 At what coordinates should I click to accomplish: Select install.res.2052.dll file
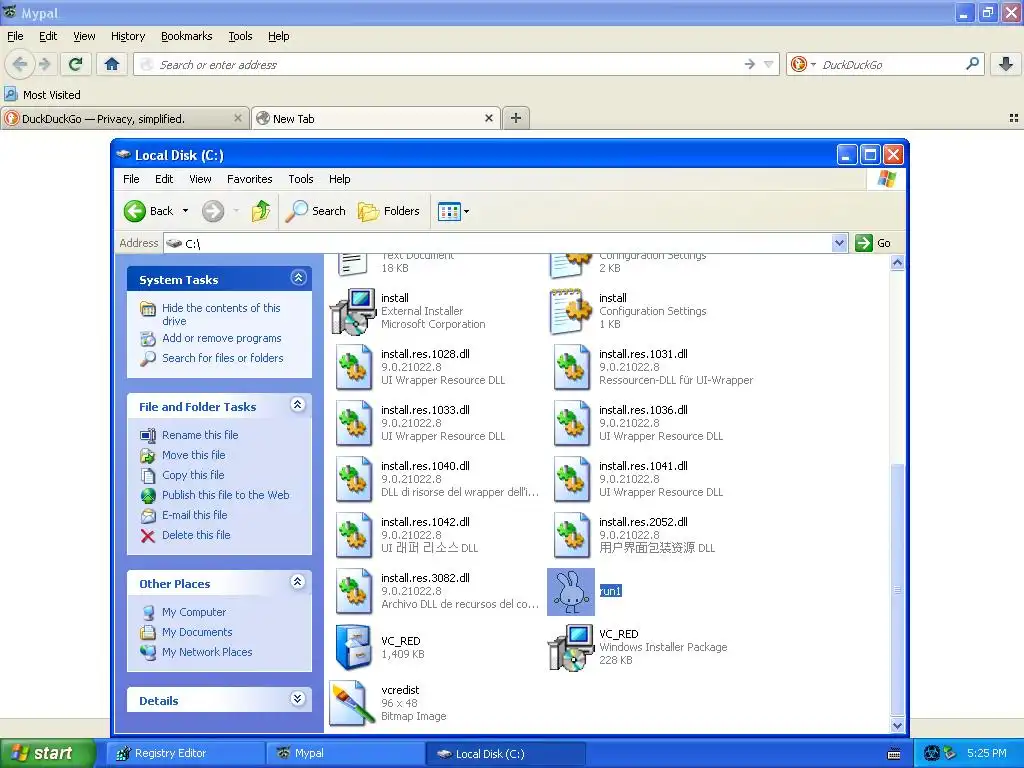pyautogui.click(x=634, y=536)
